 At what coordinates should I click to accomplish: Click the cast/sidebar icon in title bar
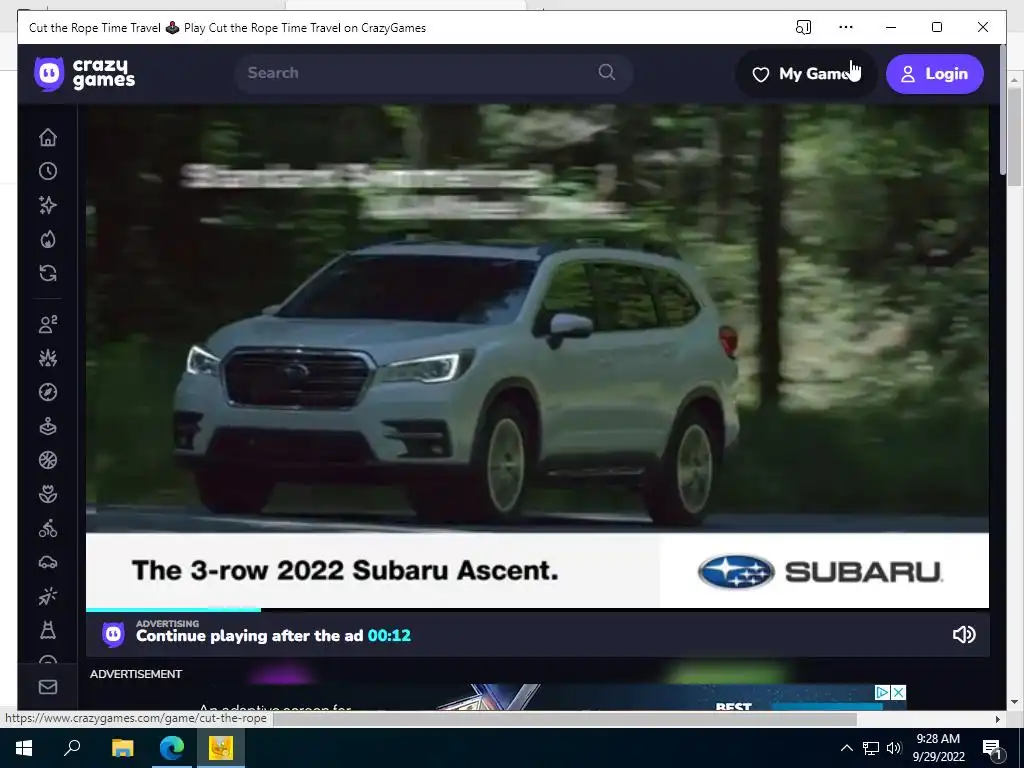(803, 27)
